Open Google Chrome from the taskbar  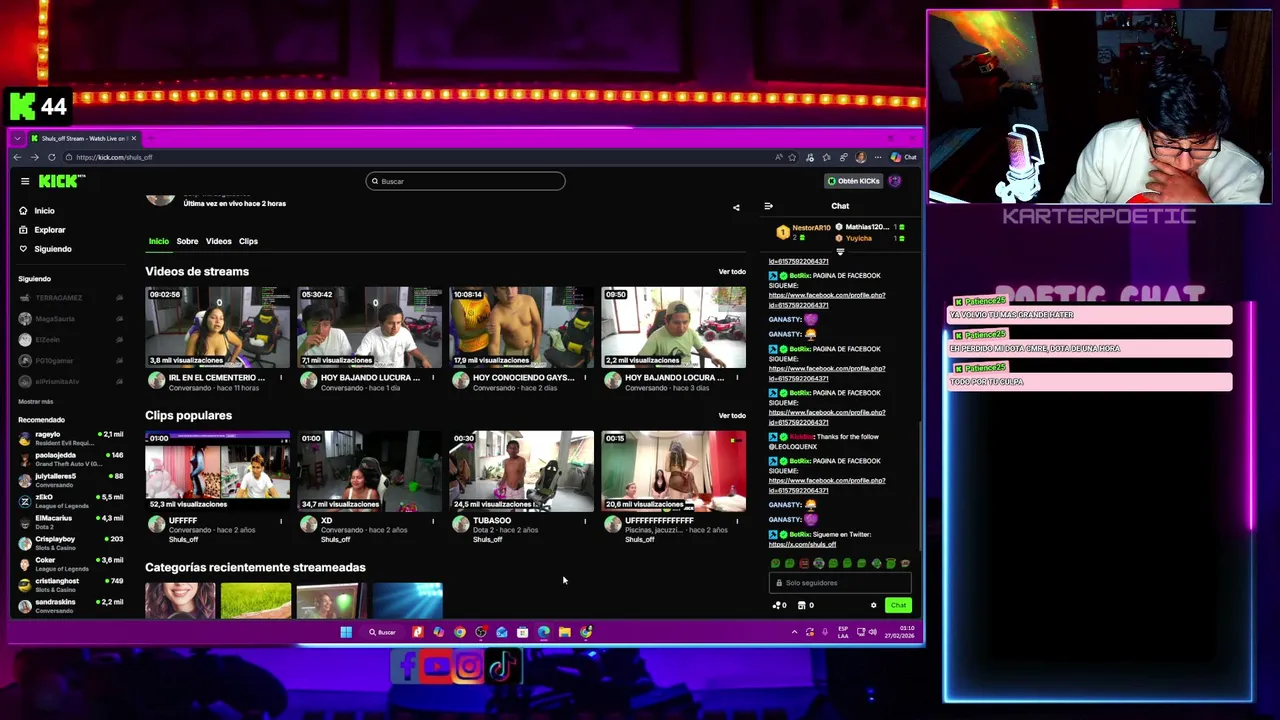460,632
